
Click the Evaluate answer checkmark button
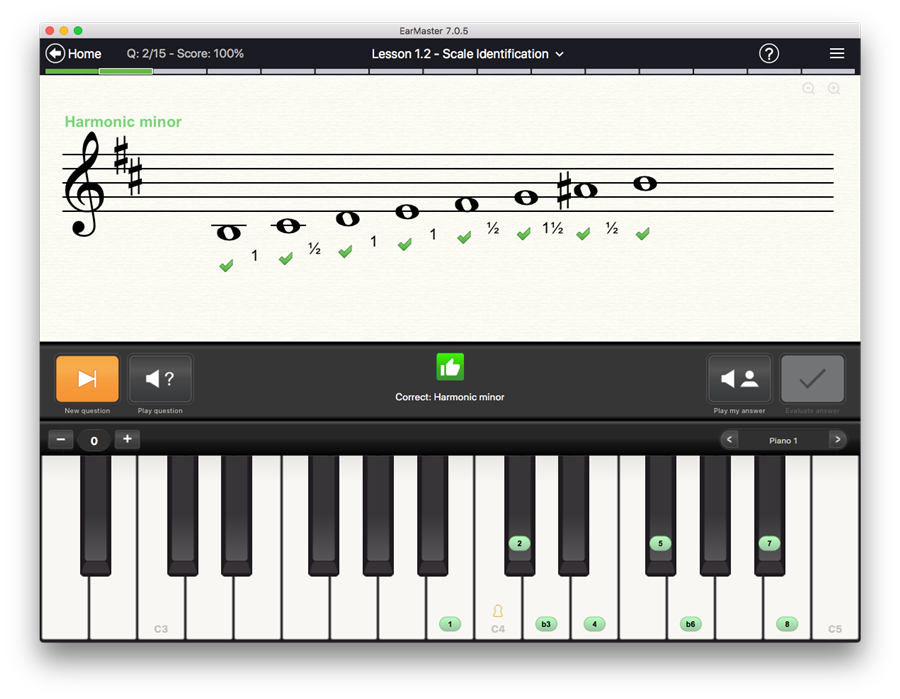812,379
